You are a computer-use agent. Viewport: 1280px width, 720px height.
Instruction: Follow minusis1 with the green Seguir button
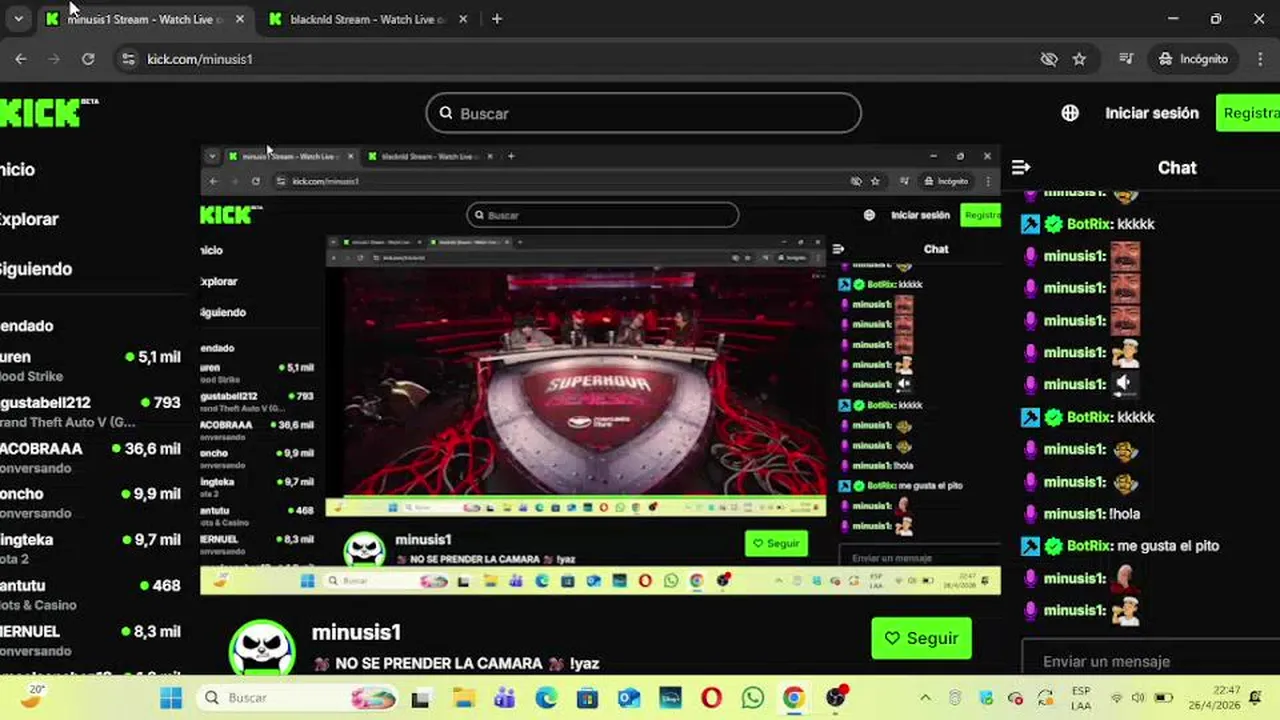pyautogui.click(x=921, y=638)
